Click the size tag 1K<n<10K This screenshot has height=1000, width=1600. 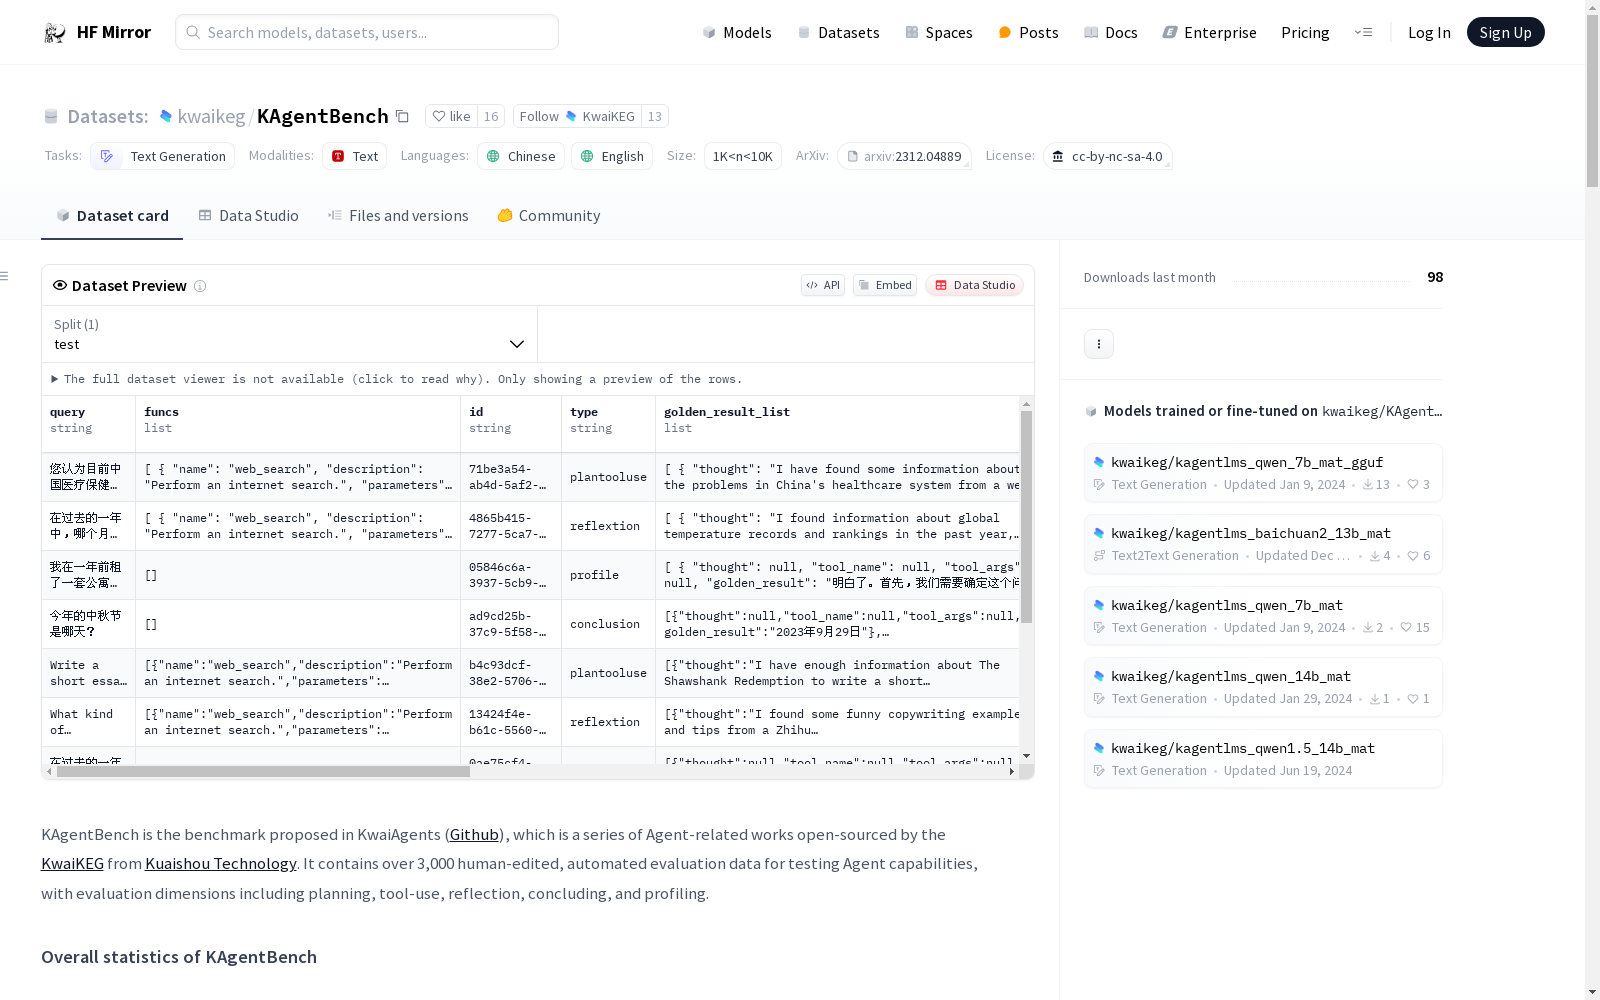(x=743, y=156)
